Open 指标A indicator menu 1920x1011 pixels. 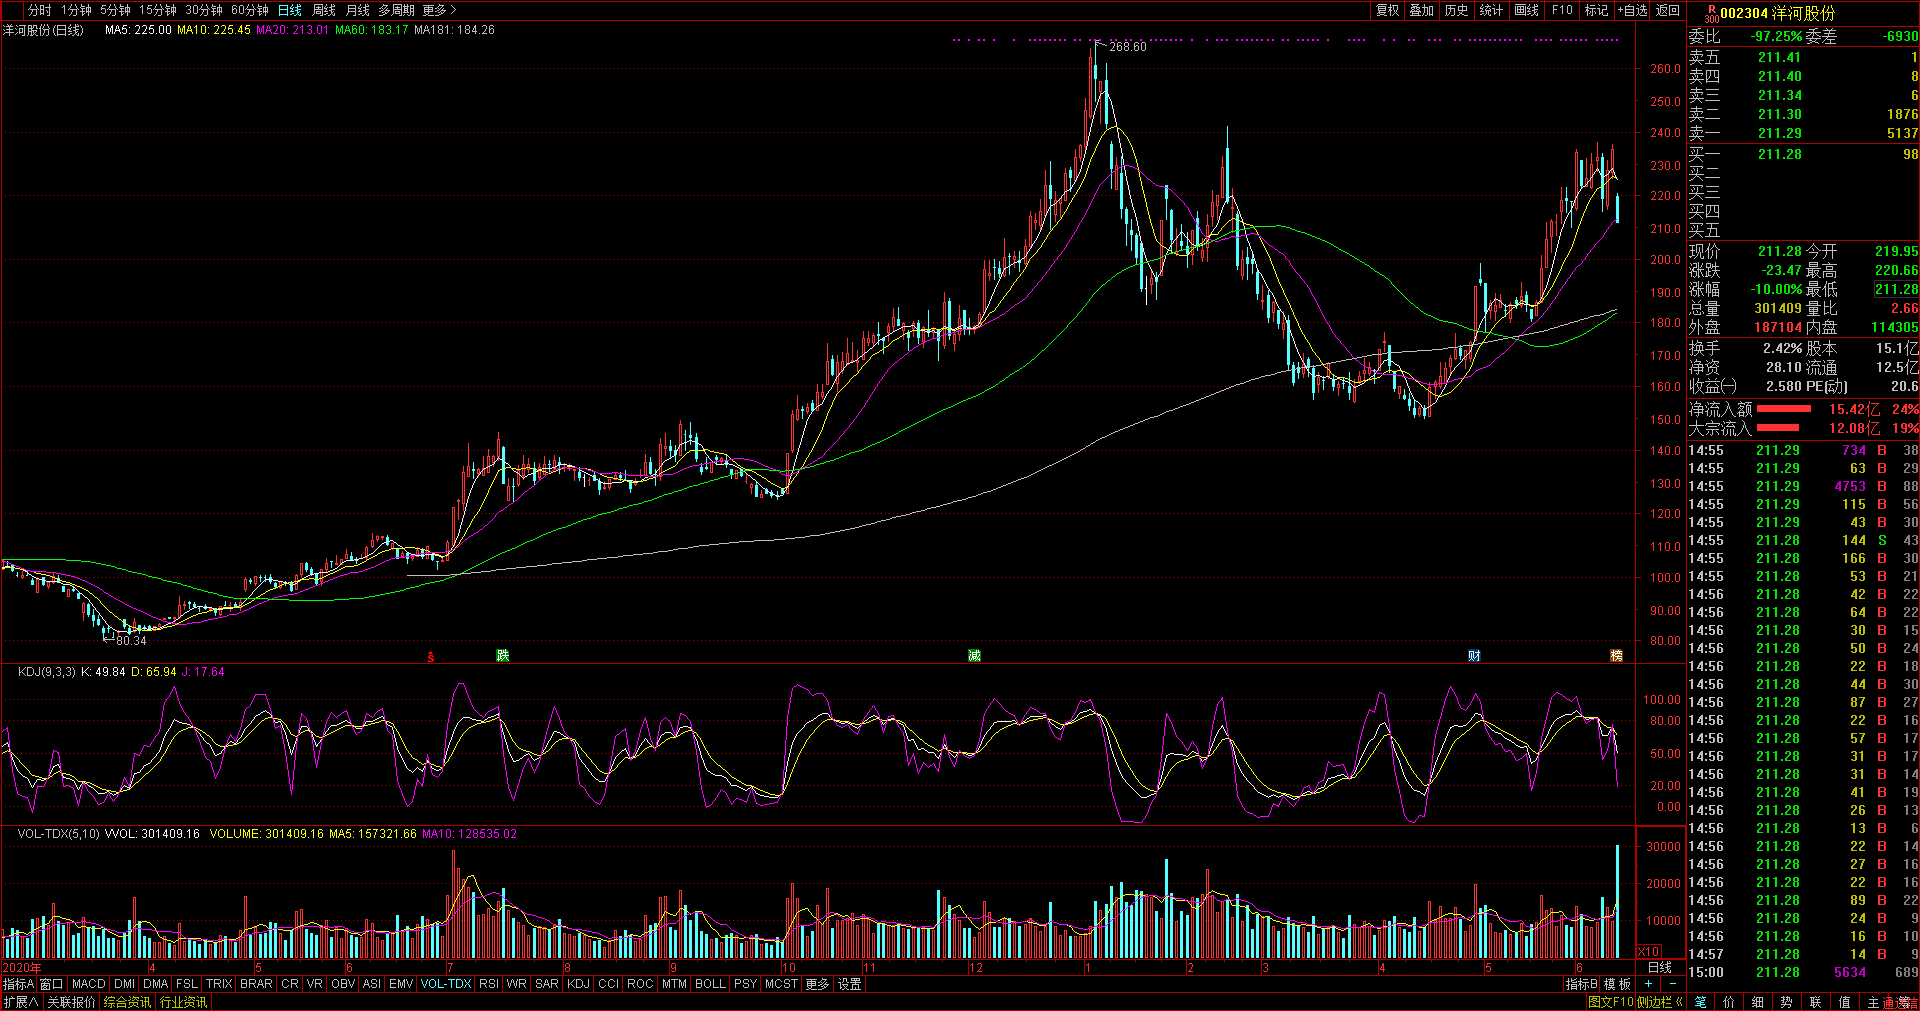pyautogui.click(x=18, y=984)
